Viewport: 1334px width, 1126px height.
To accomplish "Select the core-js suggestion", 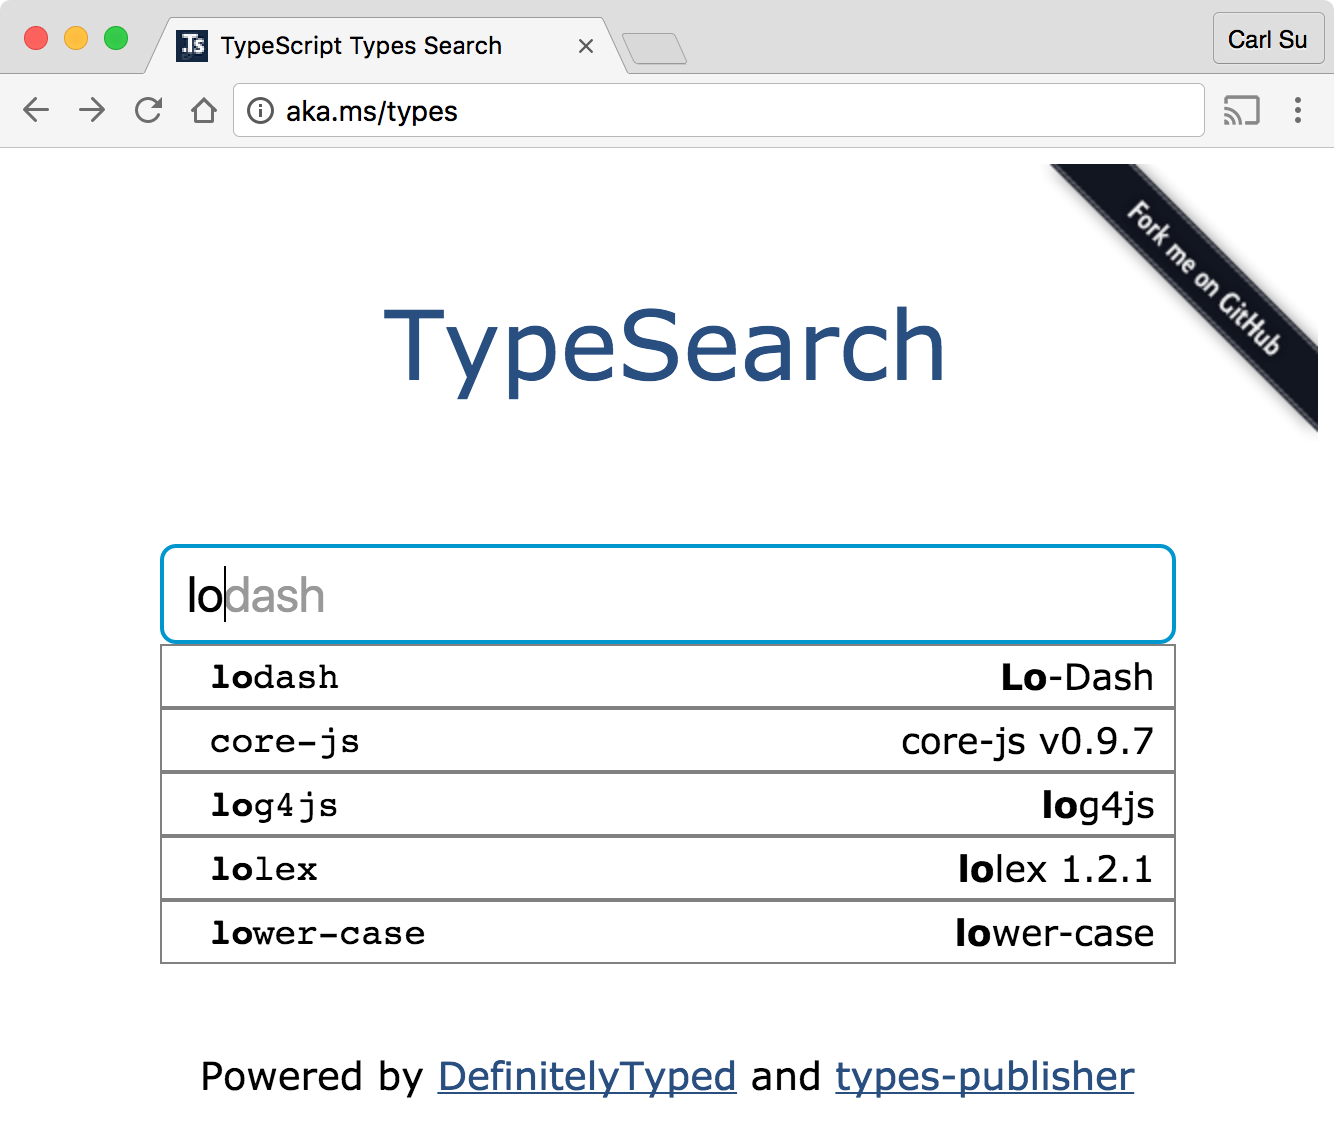I will [x=667, y=741].
